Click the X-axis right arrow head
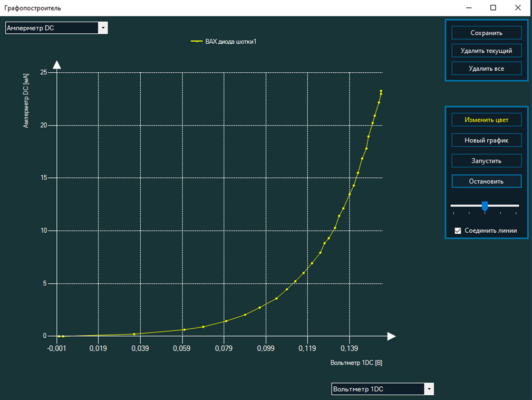Image resolution: width=532 pixels, height=400 pixels. pyautogui.click(x=391, y=336)
